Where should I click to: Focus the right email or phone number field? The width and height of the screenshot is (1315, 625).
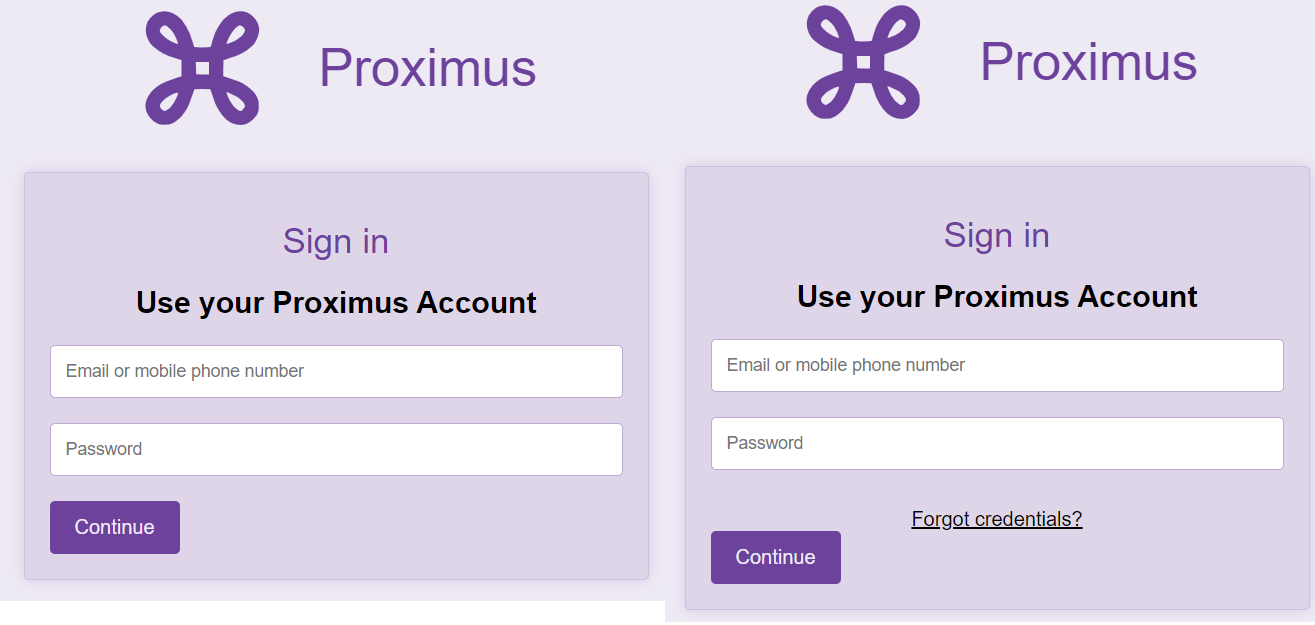click(996, 365)
